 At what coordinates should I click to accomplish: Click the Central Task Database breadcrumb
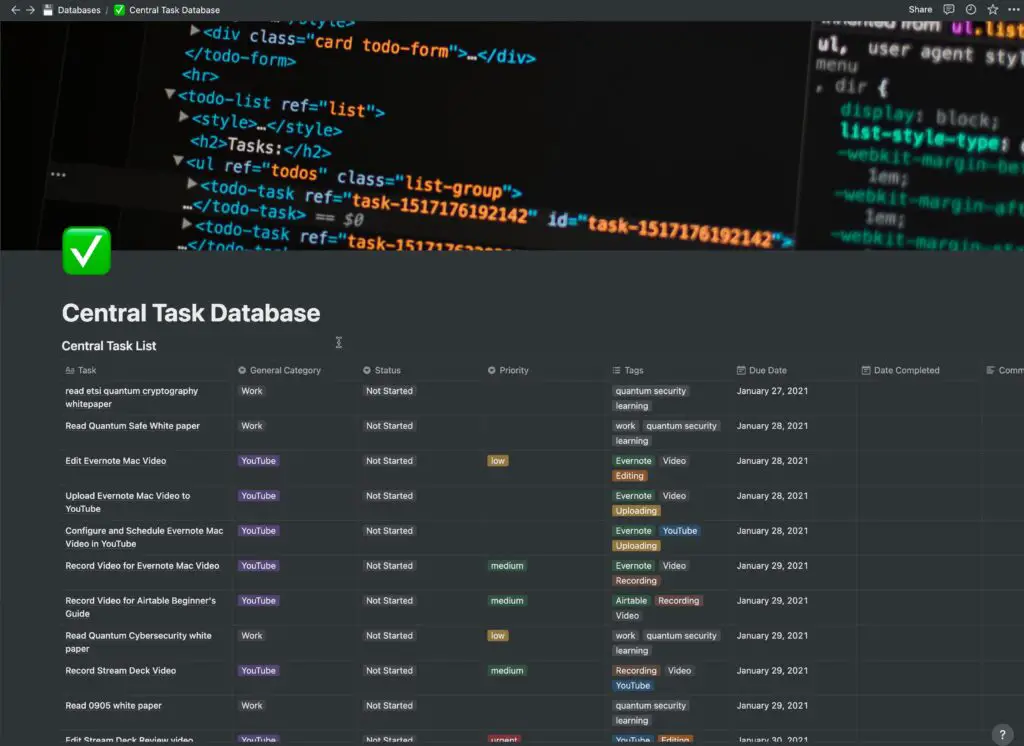click(x=167, y=10)
